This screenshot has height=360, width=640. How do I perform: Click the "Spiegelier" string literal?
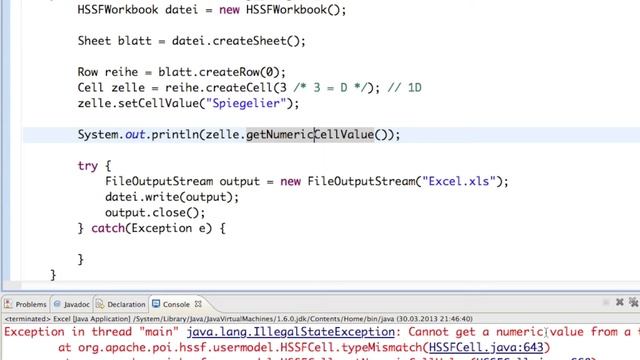pos(246,103)
